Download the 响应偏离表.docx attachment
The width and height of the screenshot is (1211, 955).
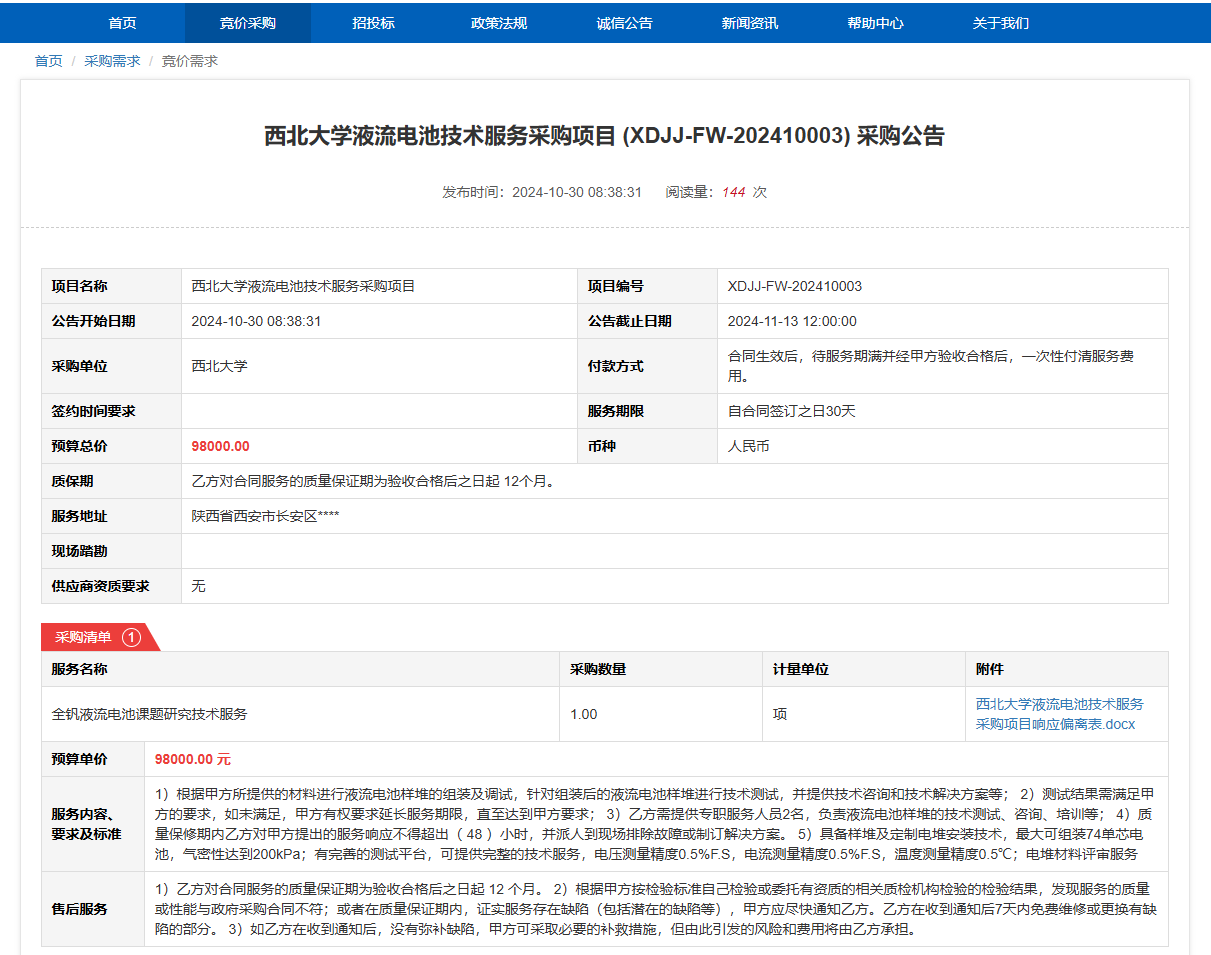click(1059, 714)
